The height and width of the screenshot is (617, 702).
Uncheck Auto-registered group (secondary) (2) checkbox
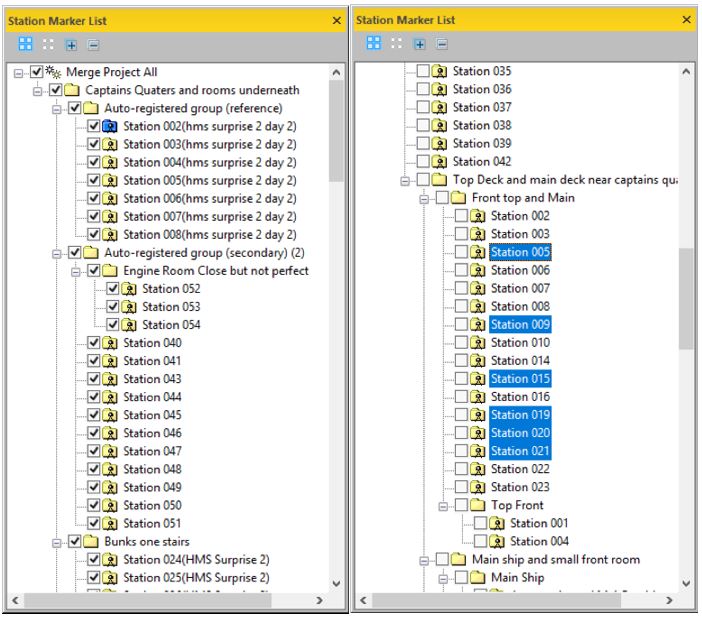click(x=75, y=253)
